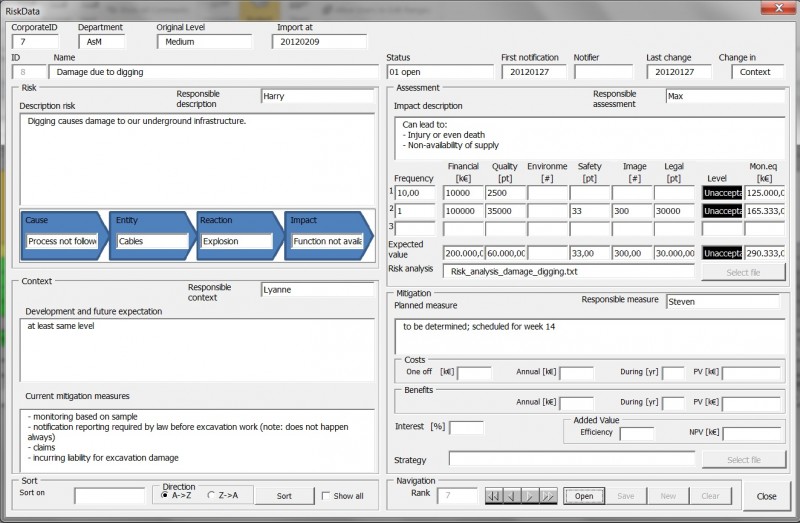Click Responsible measure field 'Steven'
Image resolution: width=800 pixels, height=523 pixels.
(723, 302)
